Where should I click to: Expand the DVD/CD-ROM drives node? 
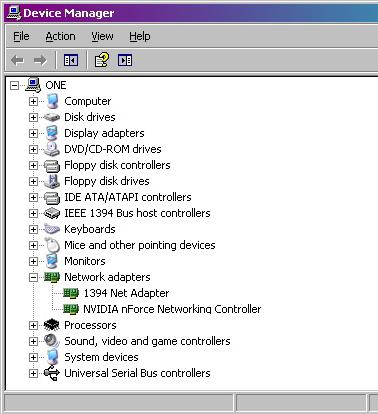tap(33, 149)
